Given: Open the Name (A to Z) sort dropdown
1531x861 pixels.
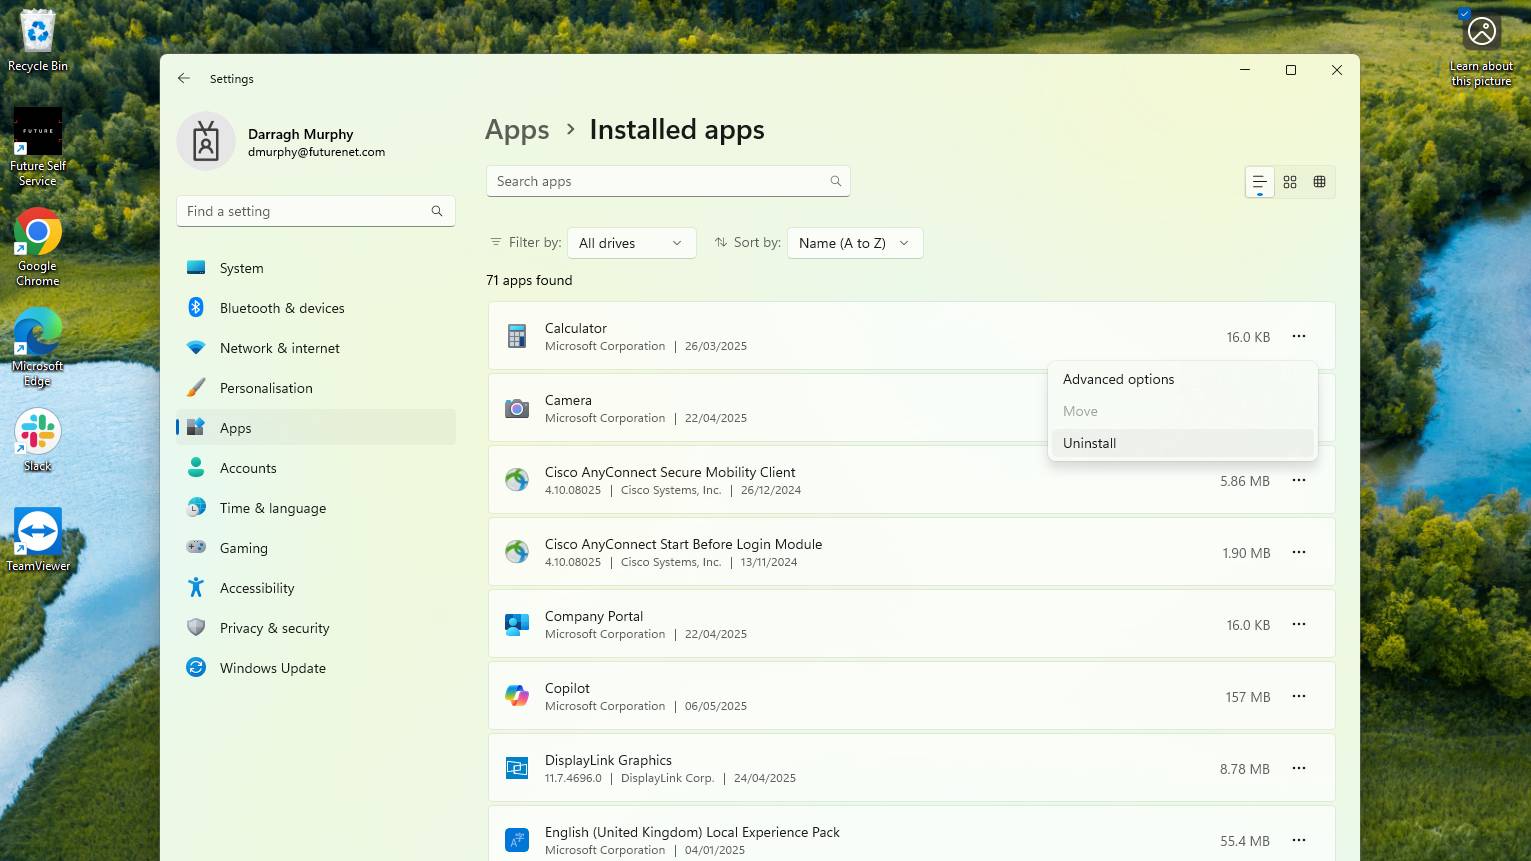Looking at the screenshot, I should point(854,242).
